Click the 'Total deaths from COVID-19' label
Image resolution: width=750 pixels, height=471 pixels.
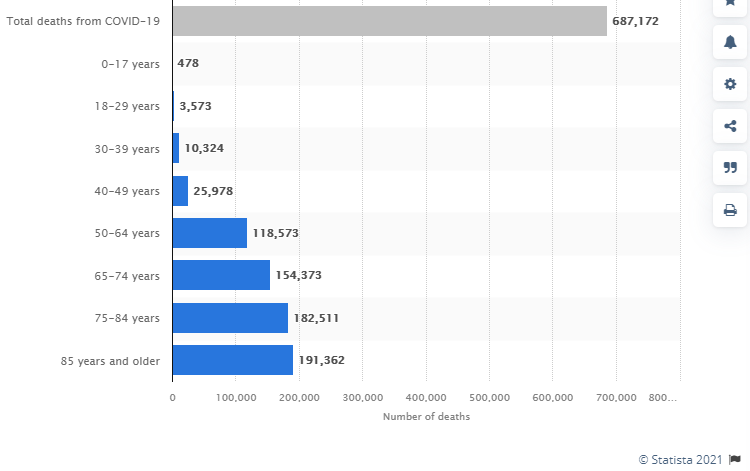(x=83, y=21)
